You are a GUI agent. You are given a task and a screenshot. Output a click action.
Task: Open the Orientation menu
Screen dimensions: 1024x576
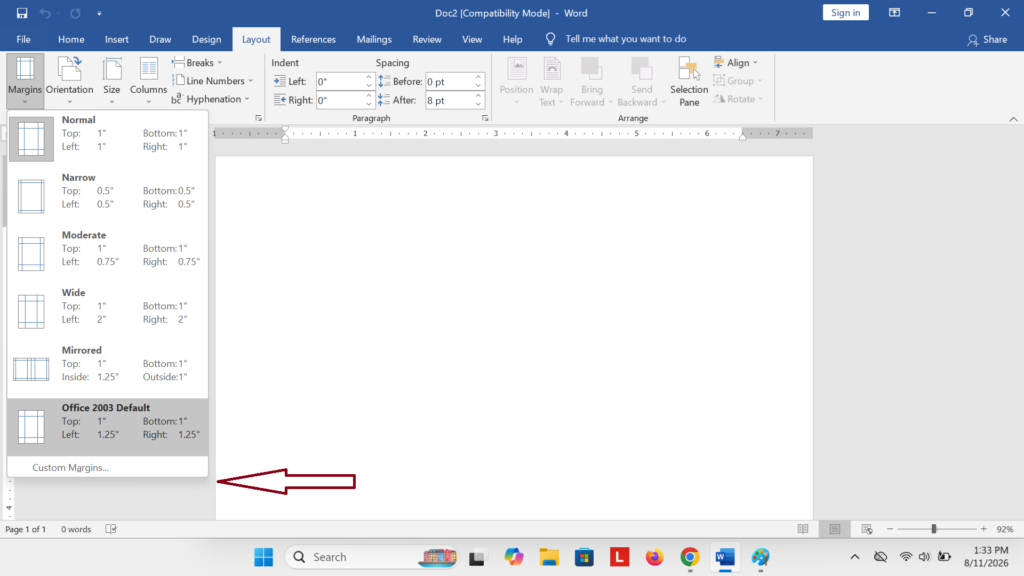pos(69,81)
